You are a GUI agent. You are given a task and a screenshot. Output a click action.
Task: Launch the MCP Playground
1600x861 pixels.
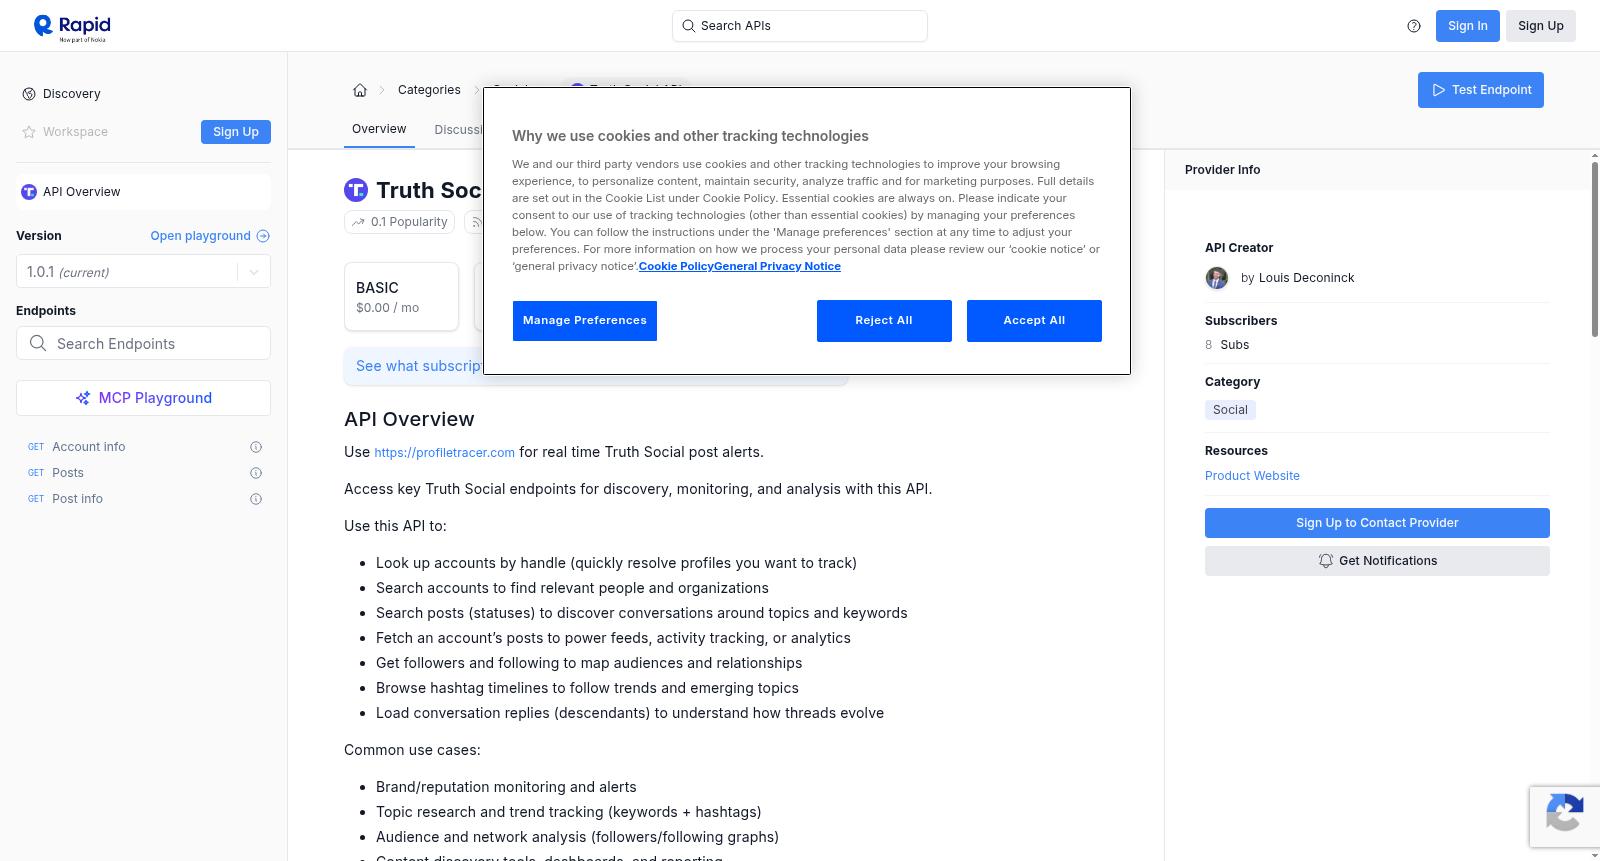(x=143, y=398)
